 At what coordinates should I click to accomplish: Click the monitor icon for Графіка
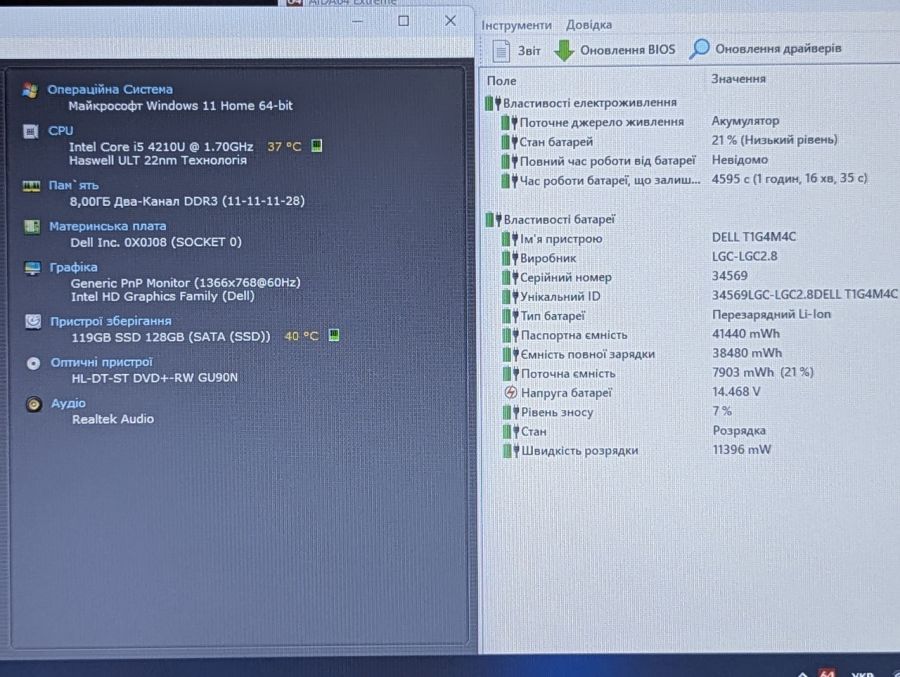[32, 268]
